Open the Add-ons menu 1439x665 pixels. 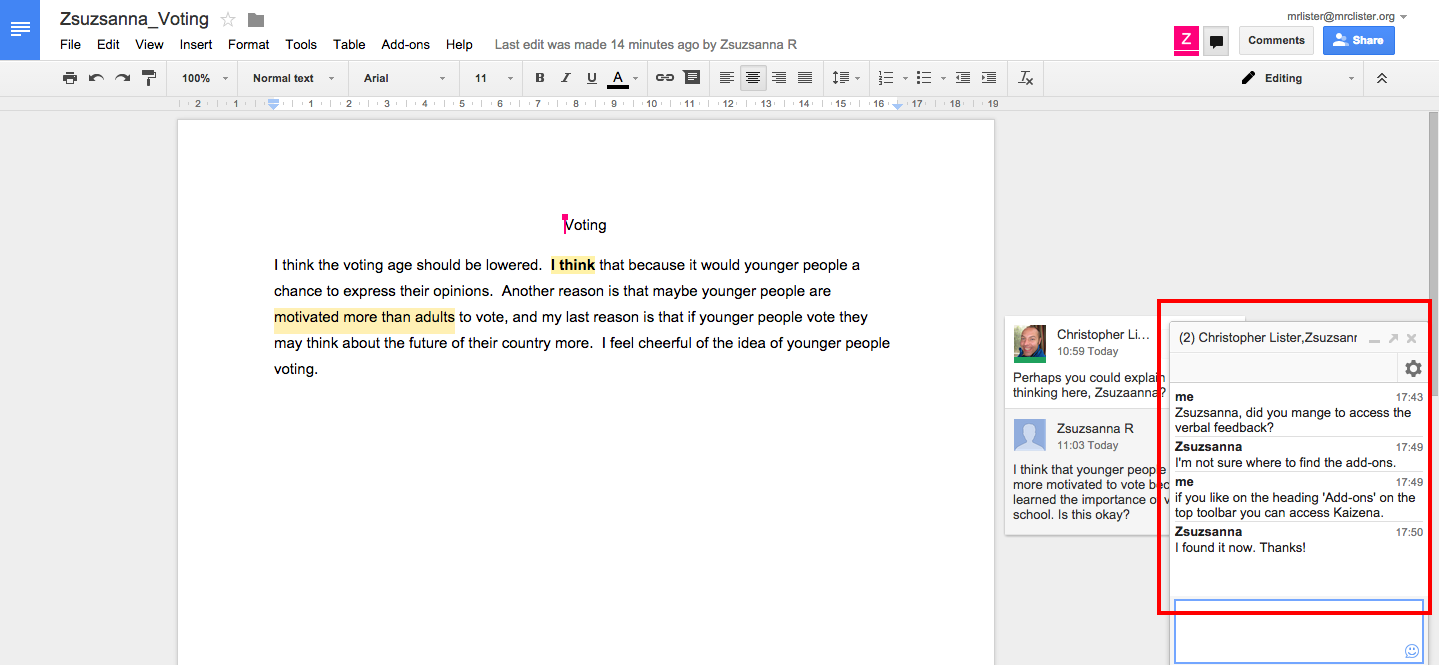(x=405, y=44)
